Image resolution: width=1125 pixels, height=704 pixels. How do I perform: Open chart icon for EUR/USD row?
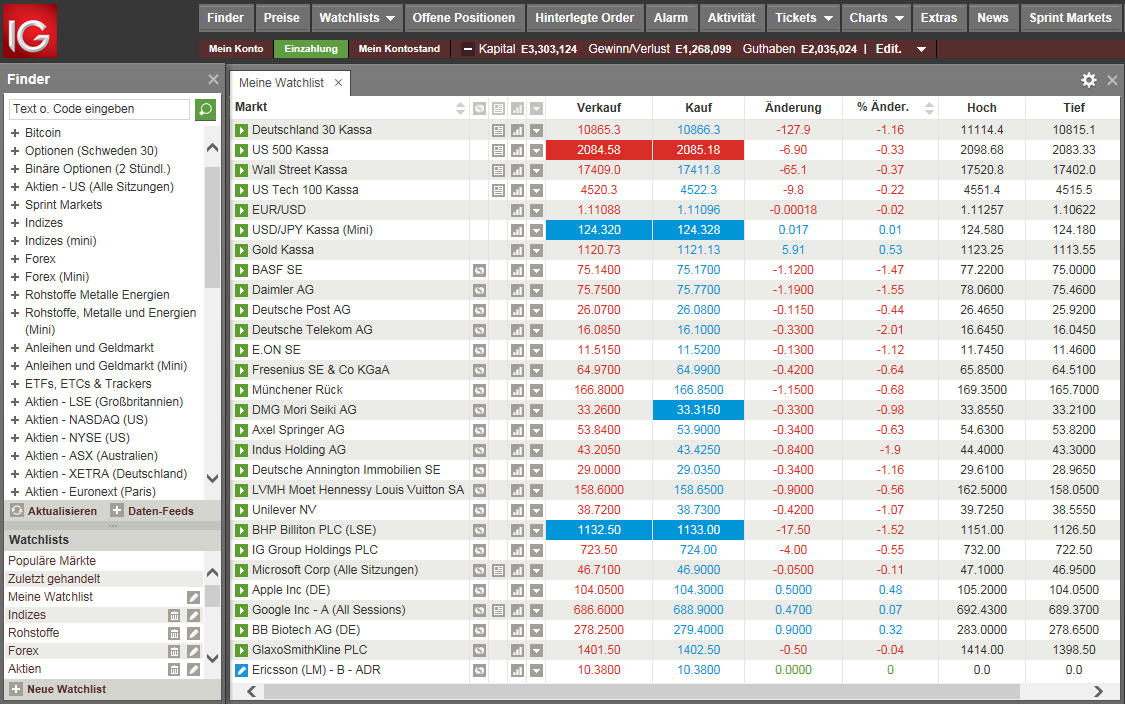517,211
